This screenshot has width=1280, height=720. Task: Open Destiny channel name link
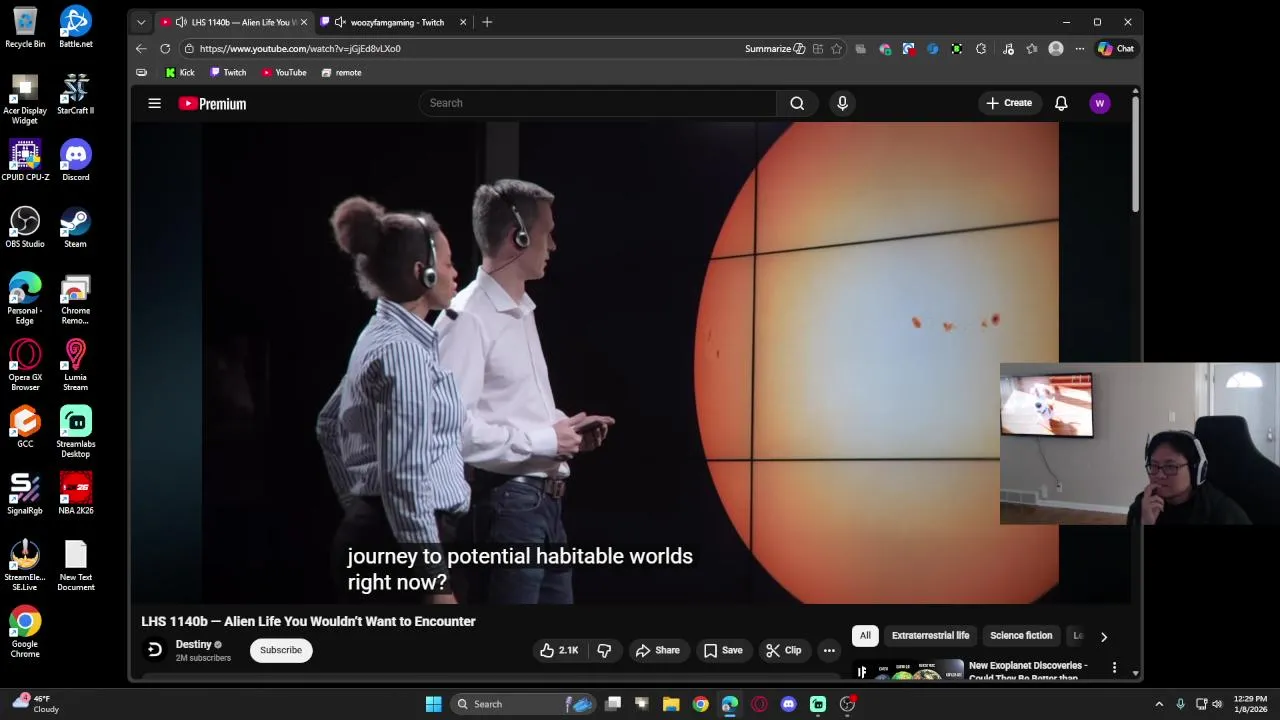194,644
